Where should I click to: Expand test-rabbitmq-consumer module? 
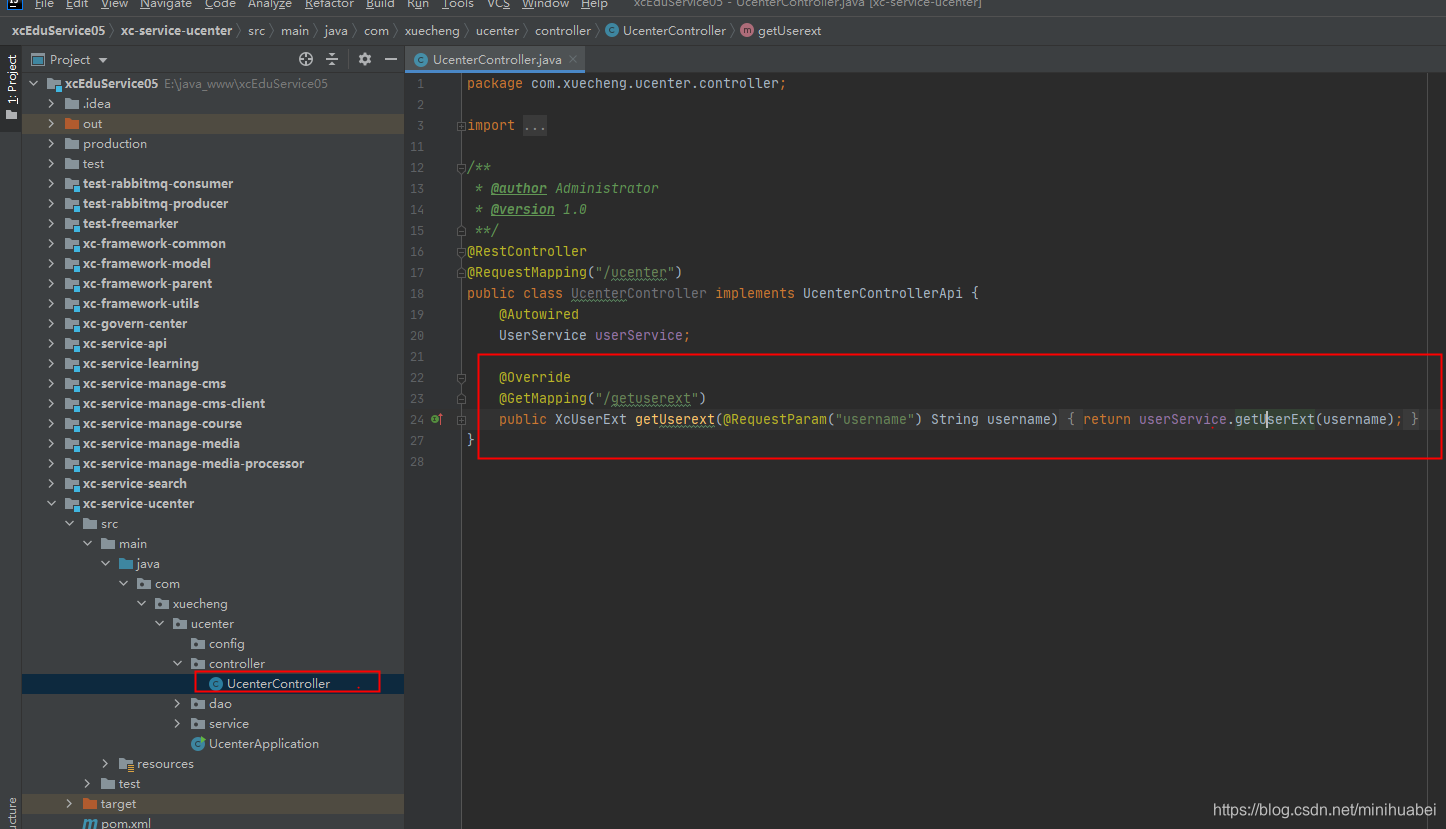pyautogui.click(x=52, y=184)
